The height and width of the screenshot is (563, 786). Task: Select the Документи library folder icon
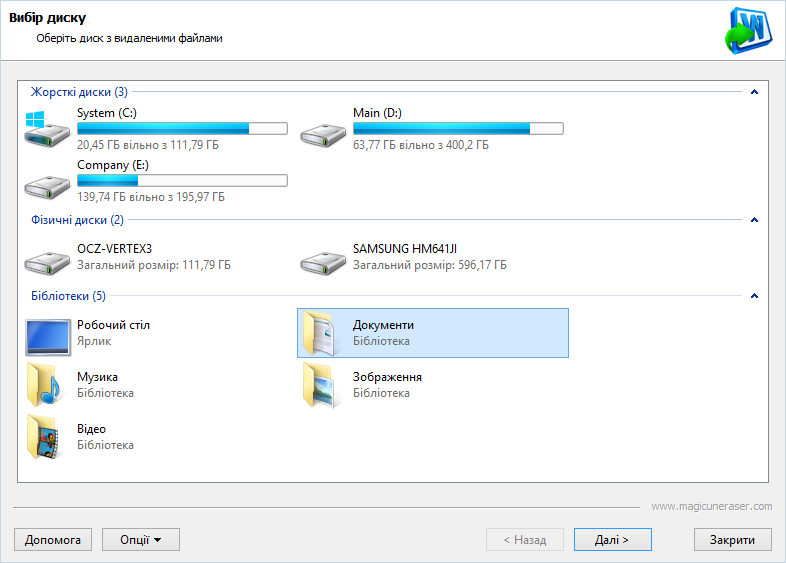click(x=319, y=333)
